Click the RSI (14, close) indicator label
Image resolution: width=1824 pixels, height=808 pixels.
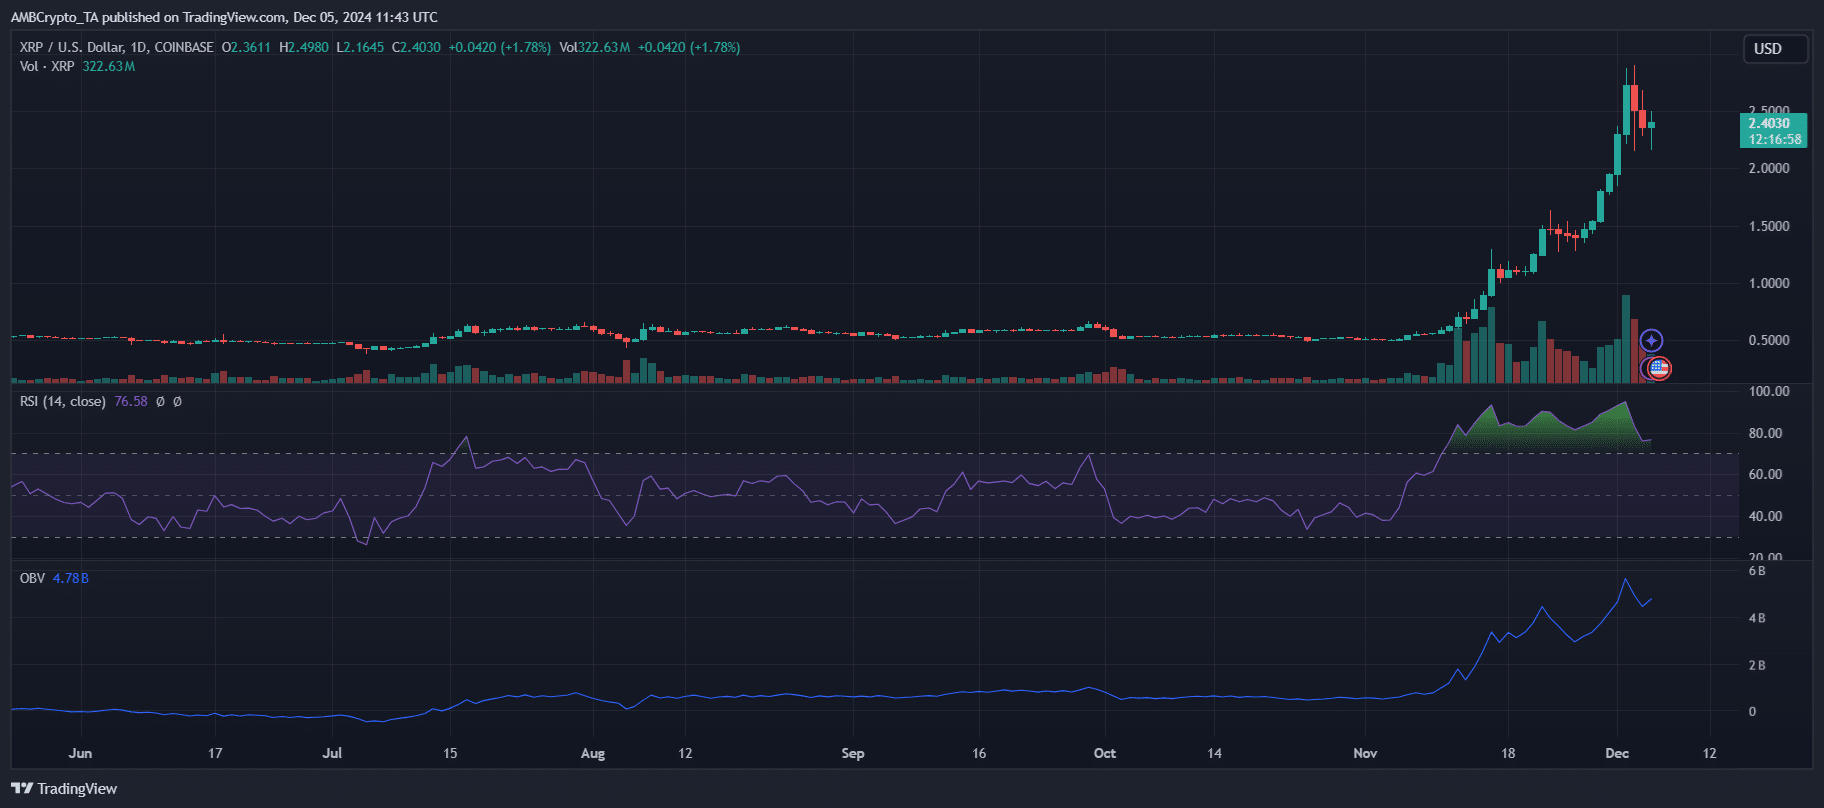[63, 401]
